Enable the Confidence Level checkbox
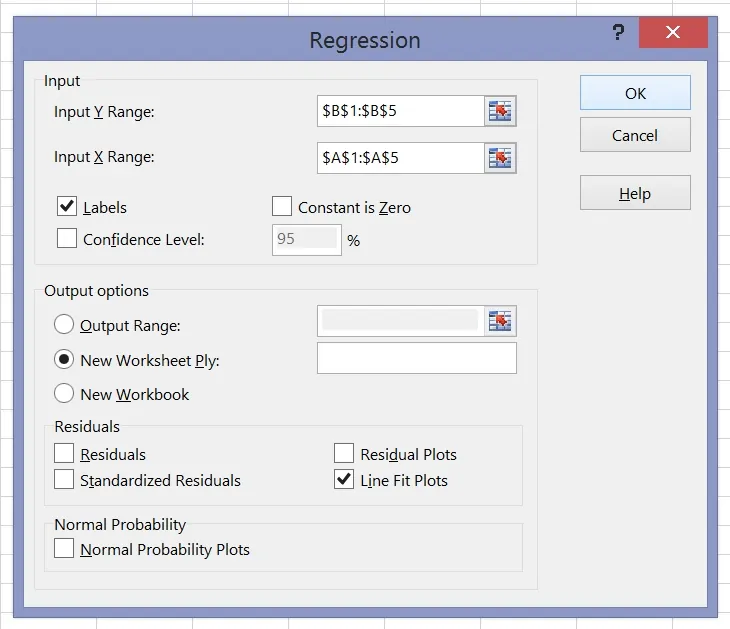Viewport: 730px width, 629px height. pos(67,239)
